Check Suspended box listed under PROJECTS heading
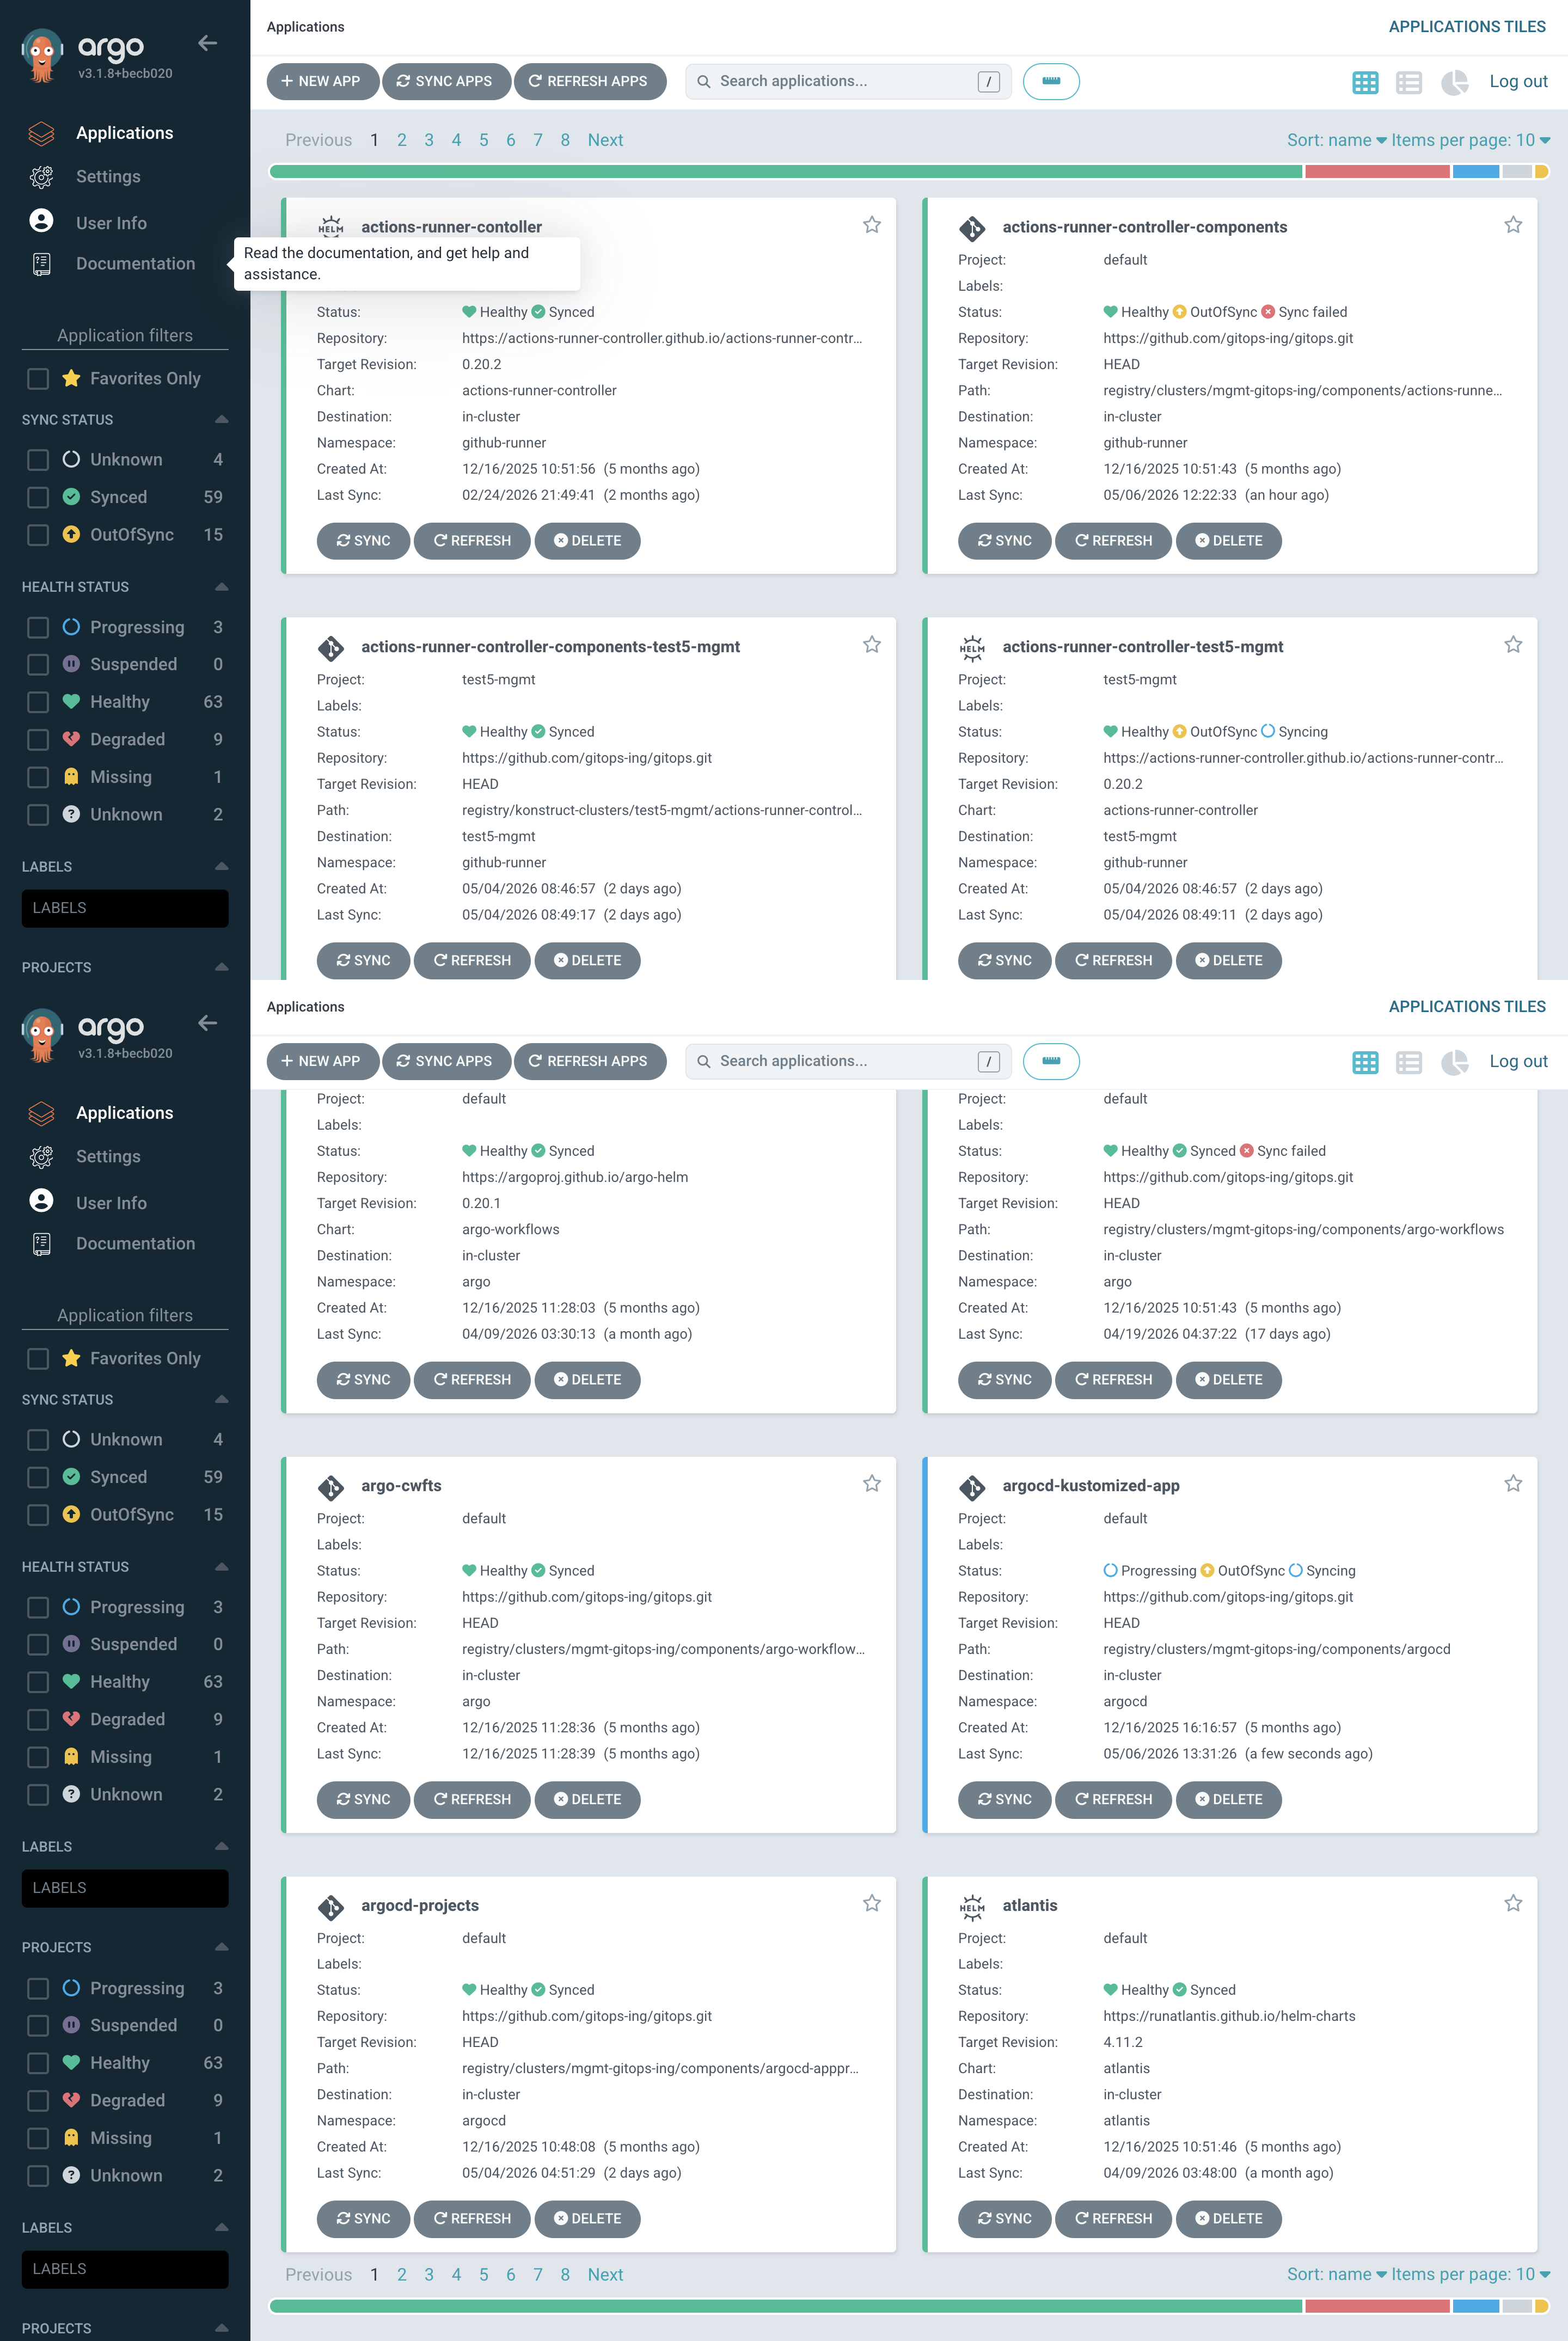 point(38,2025)
